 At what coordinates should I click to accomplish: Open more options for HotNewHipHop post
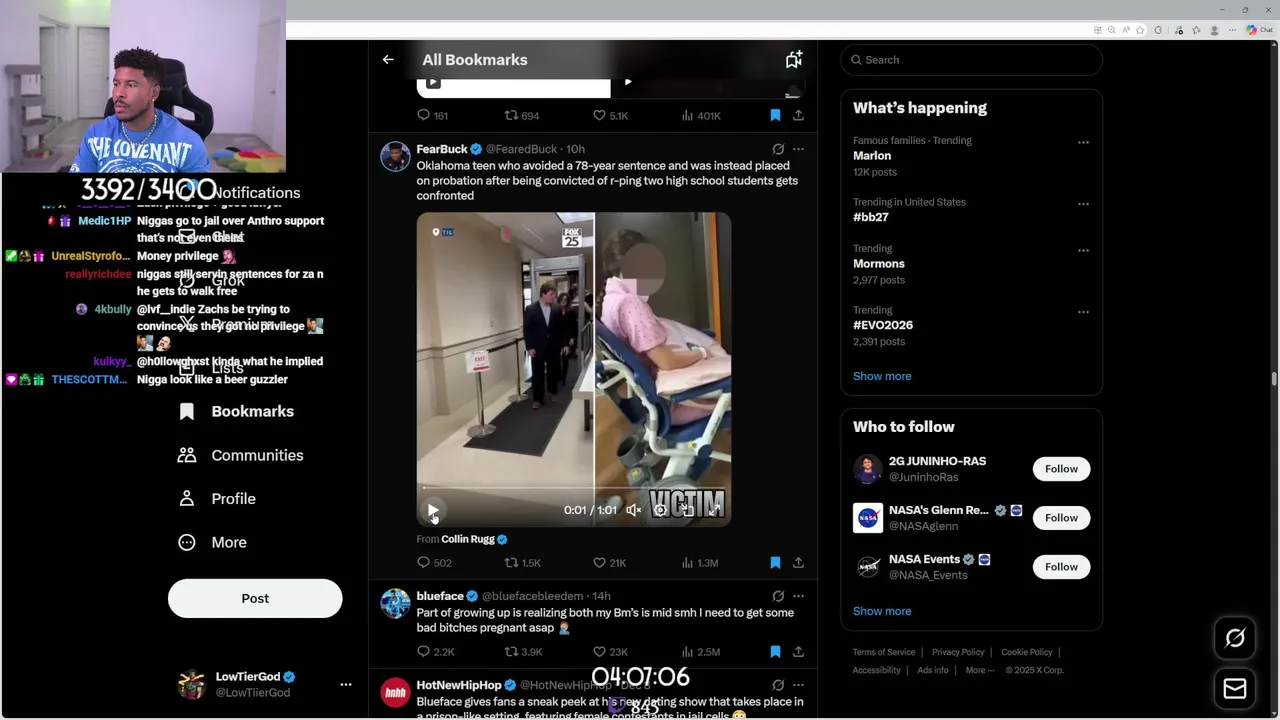point(798,685)
